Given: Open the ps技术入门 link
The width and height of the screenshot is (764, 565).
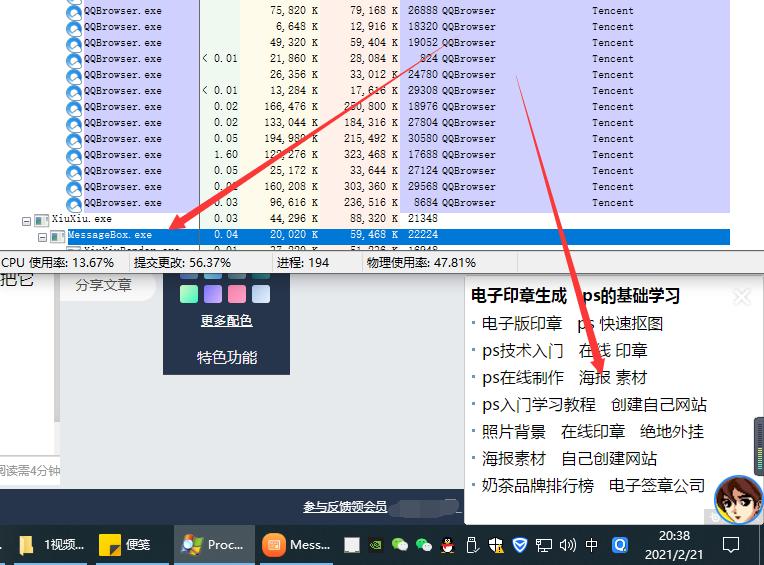Looking at the screenshot, I should pyautogui.click(x=523, y=351).
